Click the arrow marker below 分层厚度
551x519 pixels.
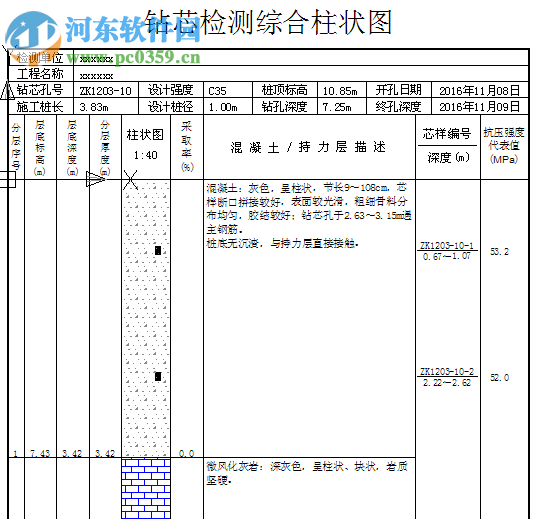click(96, 179)
